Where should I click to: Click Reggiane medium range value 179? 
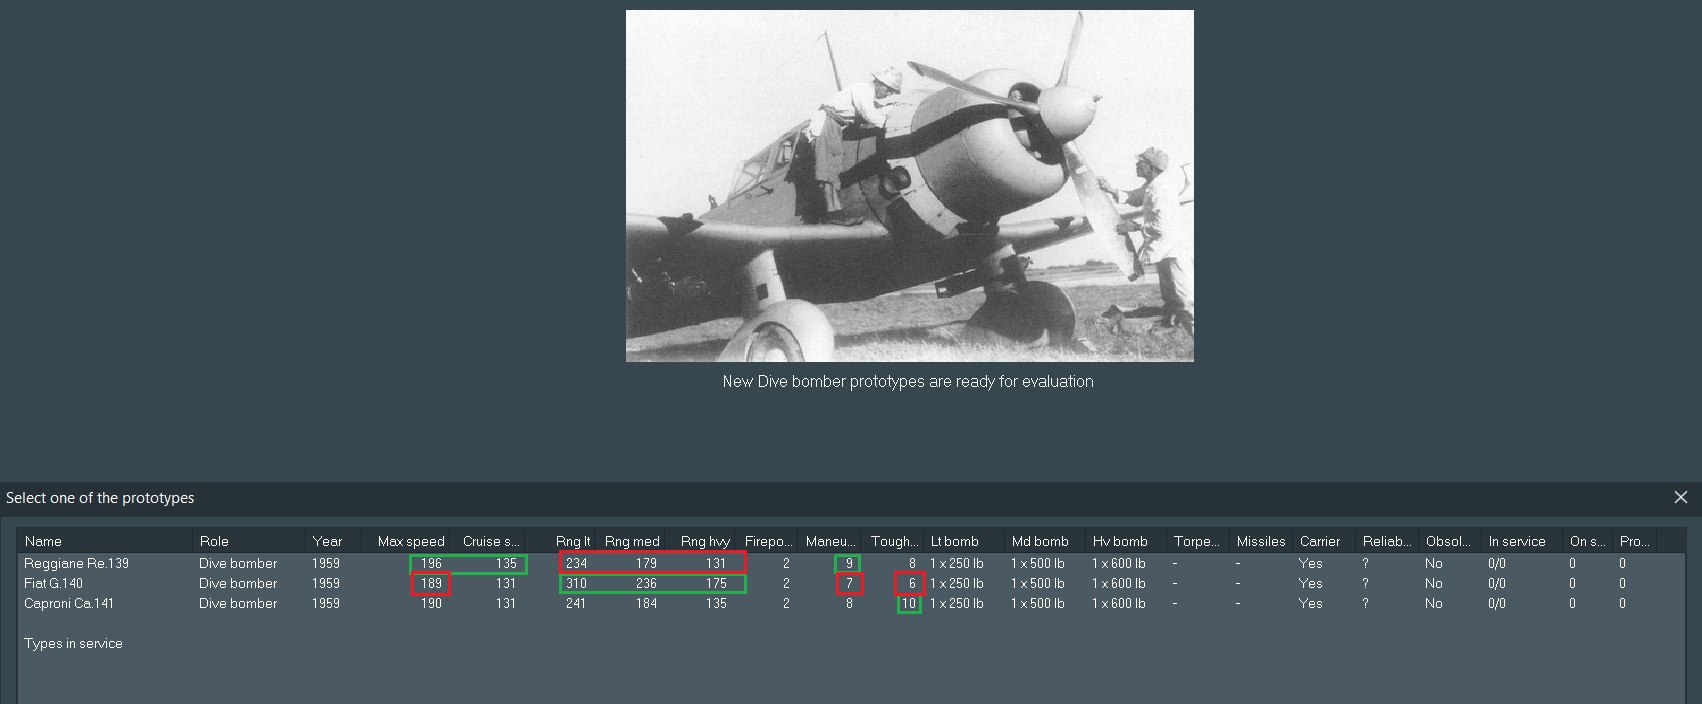click(646, 563)
